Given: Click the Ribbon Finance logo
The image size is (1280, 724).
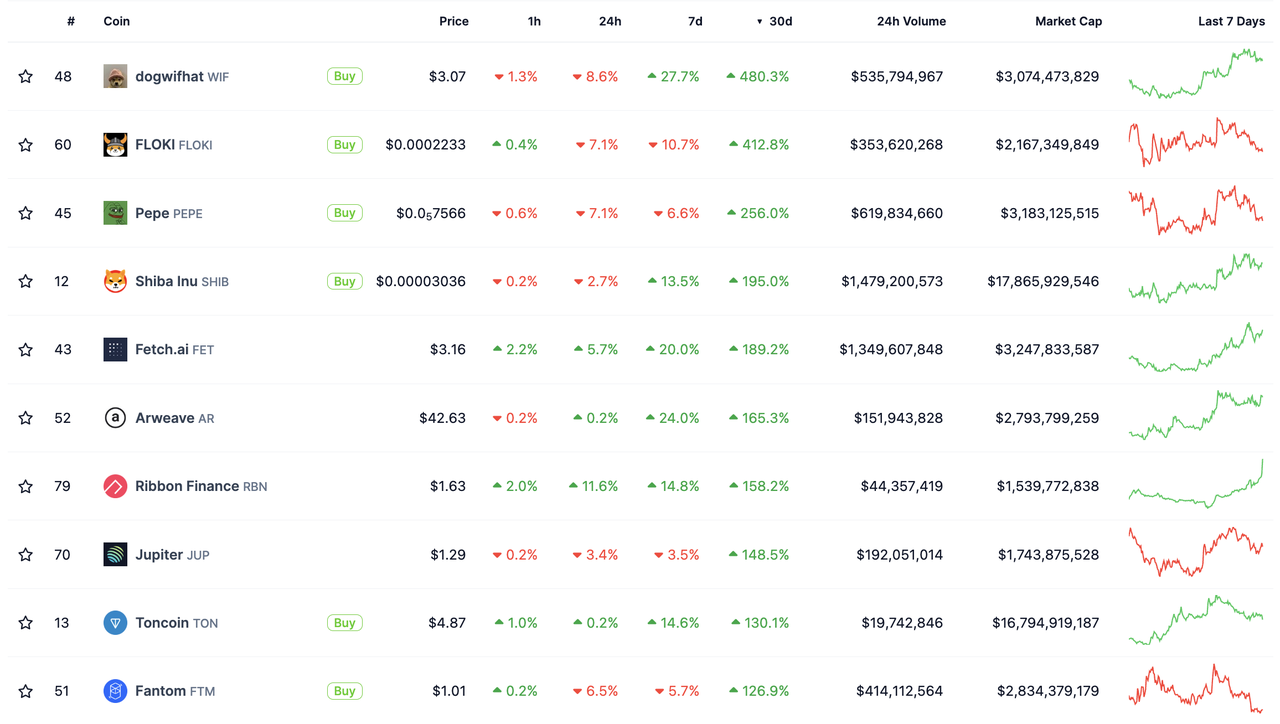Looking at the screenshot, I should click(115, 486).
